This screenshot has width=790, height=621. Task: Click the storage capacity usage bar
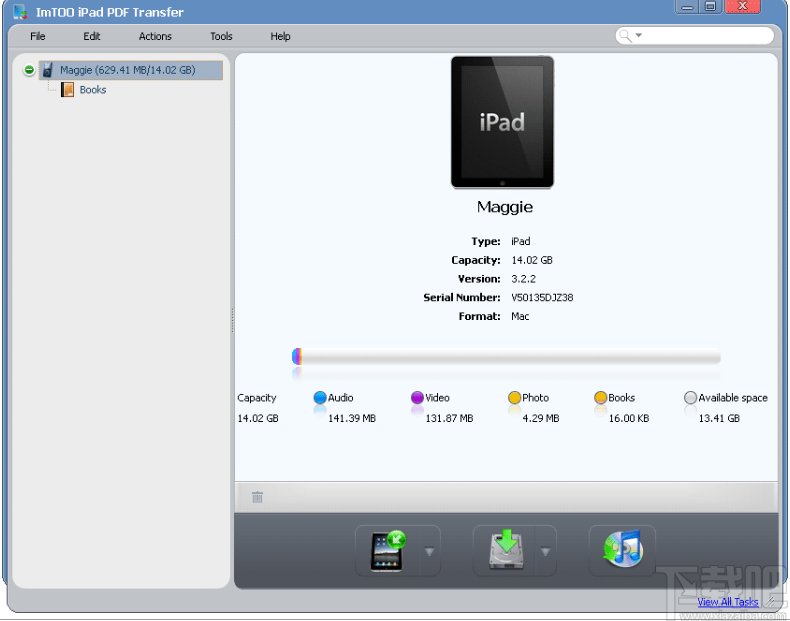coord(506,357)
